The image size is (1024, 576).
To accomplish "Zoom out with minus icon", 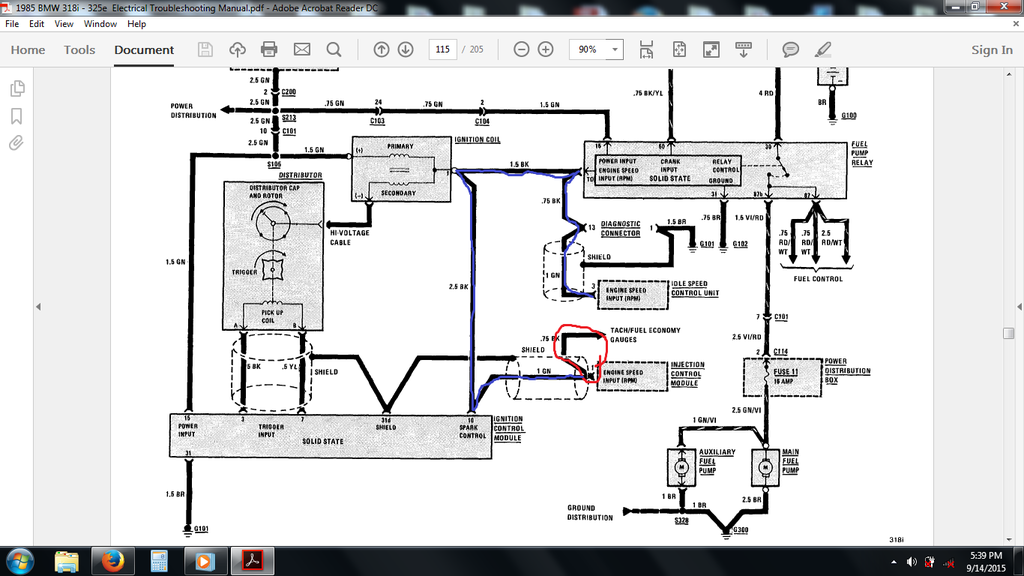I will pos(521,50).
